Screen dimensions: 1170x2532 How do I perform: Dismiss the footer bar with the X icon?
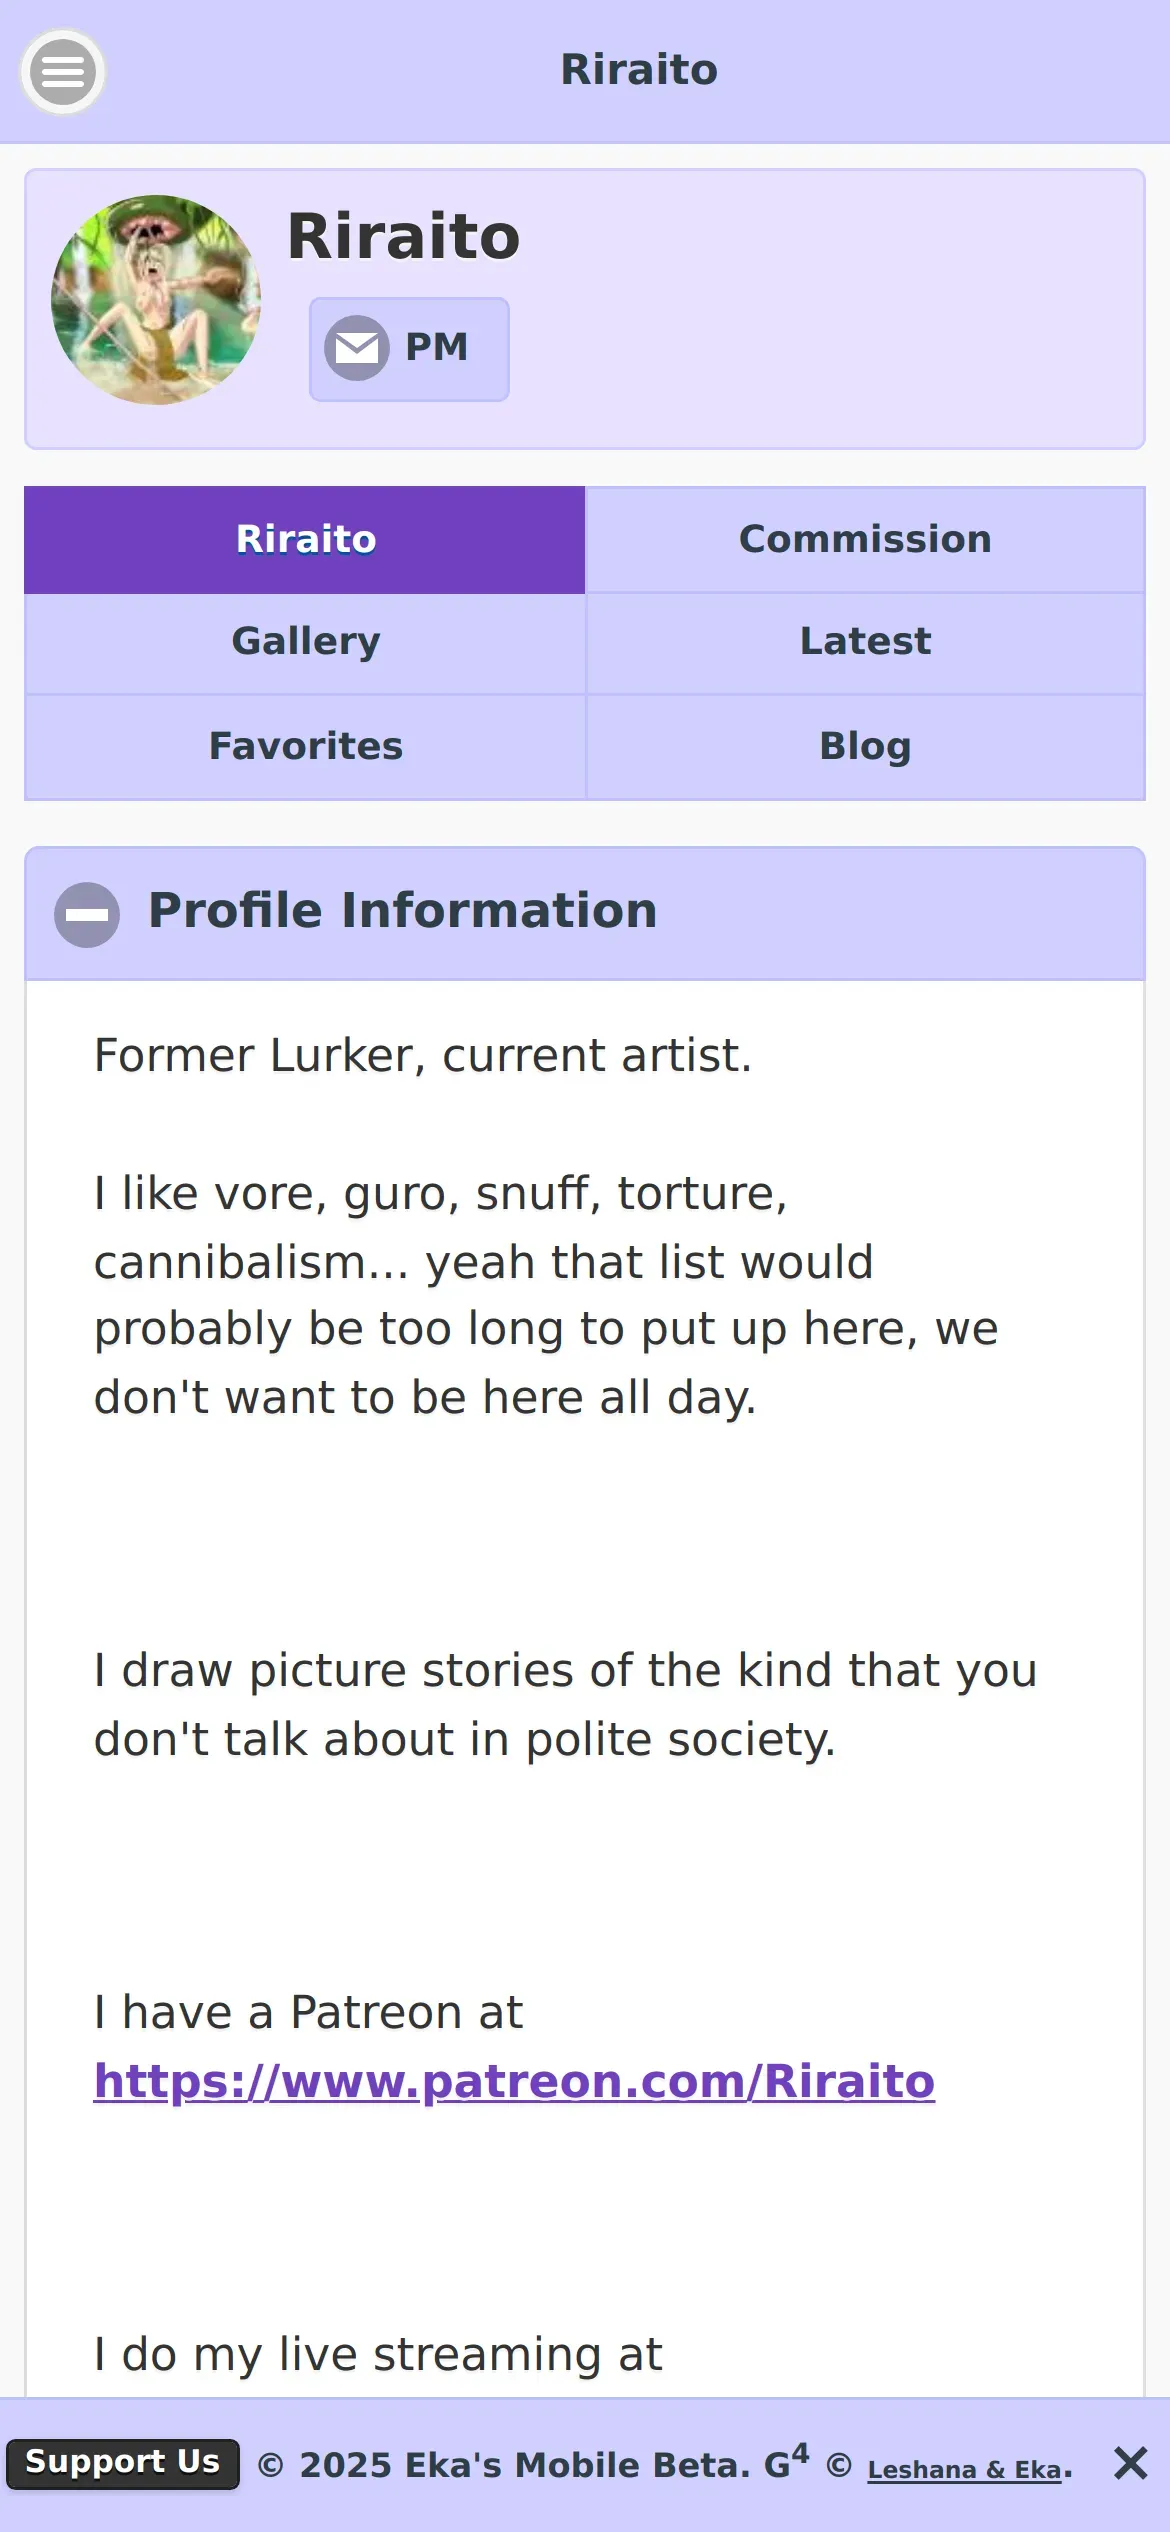tap(1130, 2463)
